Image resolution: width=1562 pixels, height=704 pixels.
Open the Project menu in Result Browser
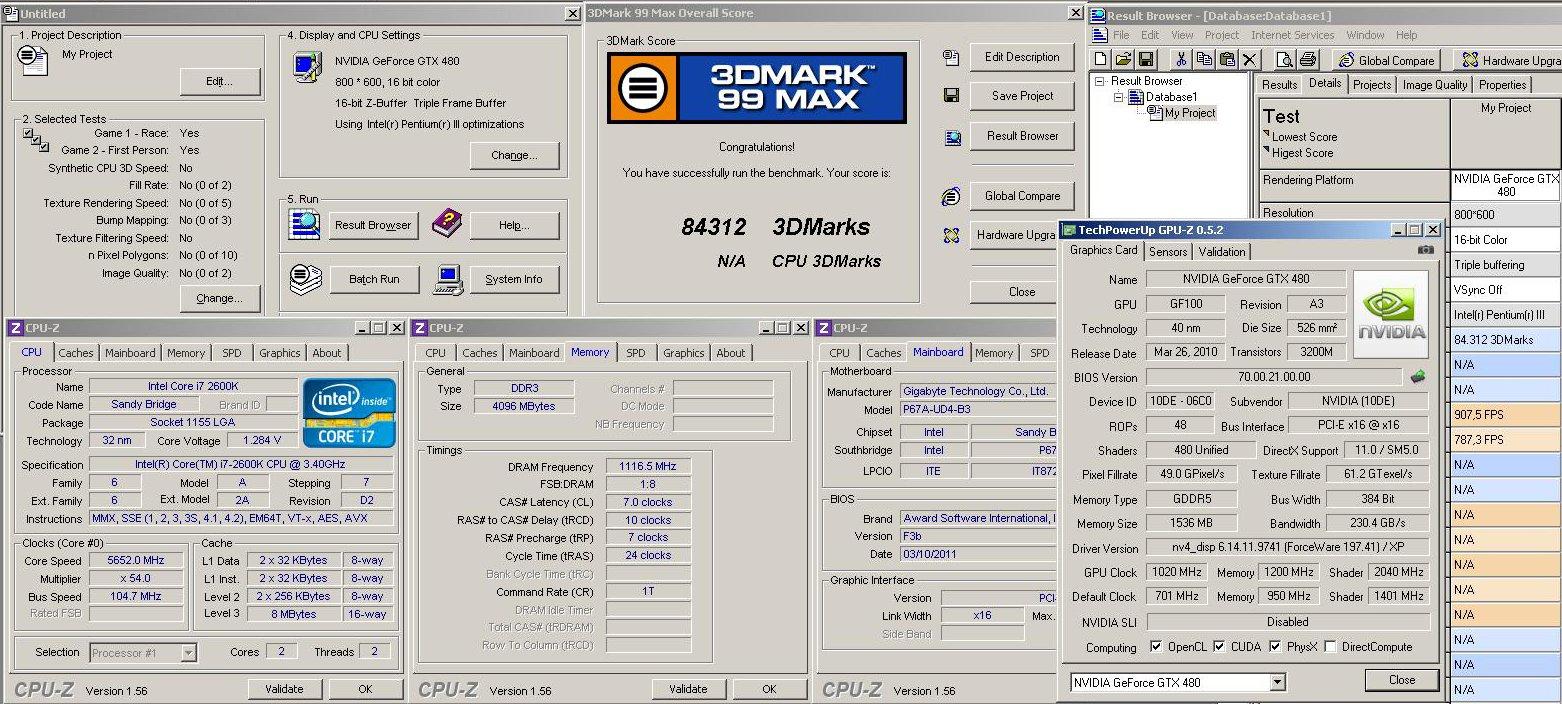[x=1222, y=35]
